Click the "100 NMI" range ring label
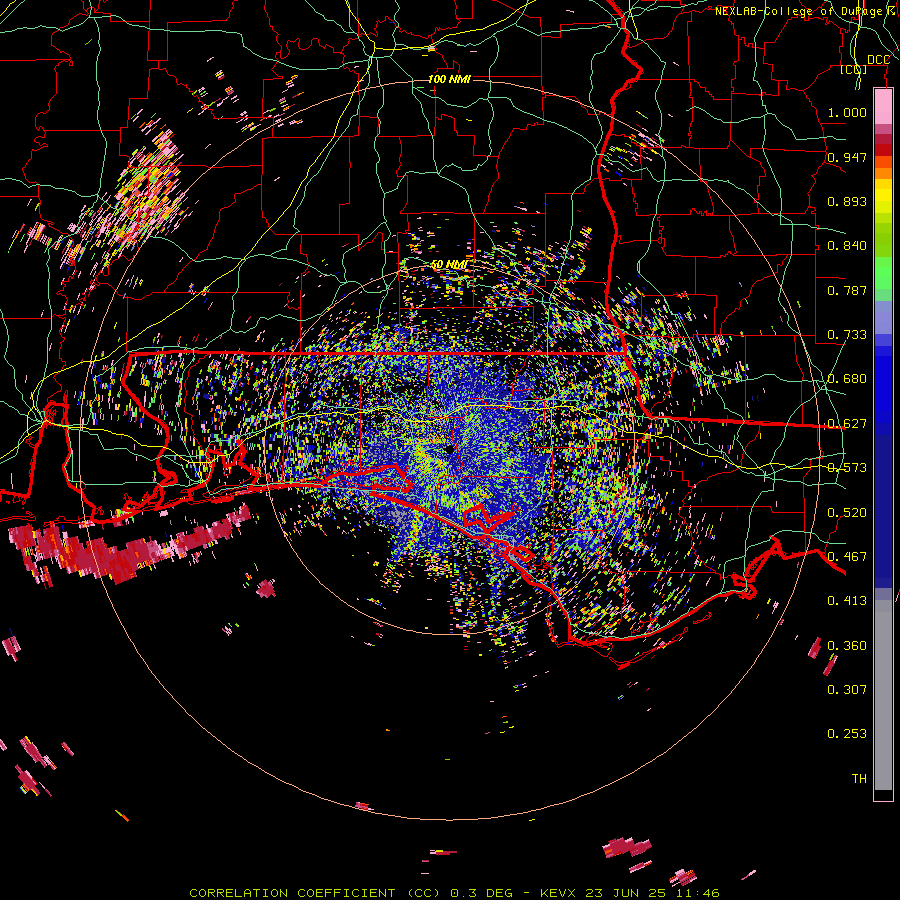Viewport: 900px width, 900px height. (449, 79)
